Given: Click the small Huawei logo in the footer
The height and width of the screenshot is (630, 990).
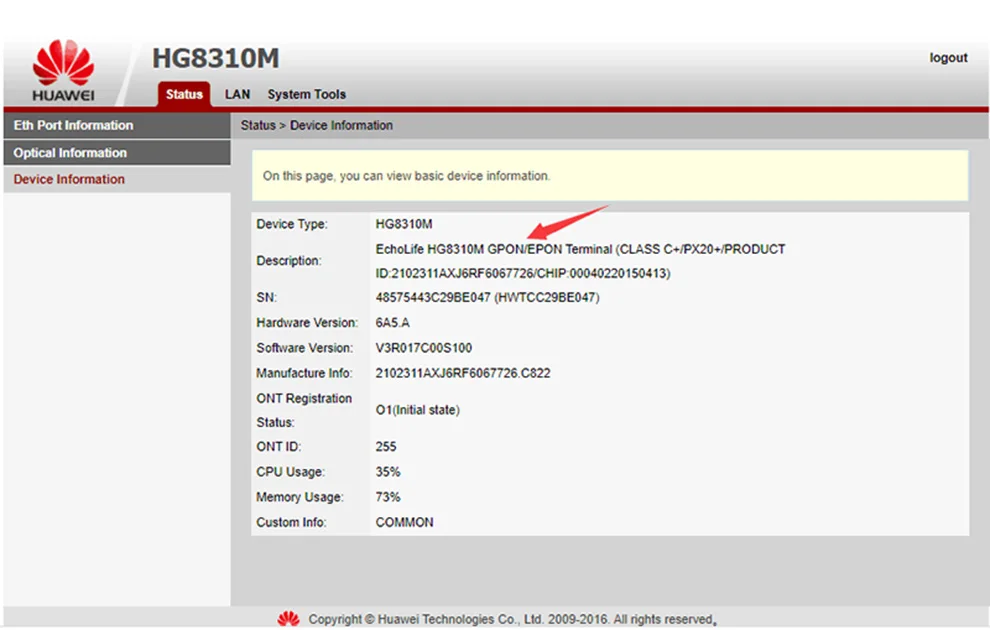Looking at the screenshot, I should pos(289,619).
